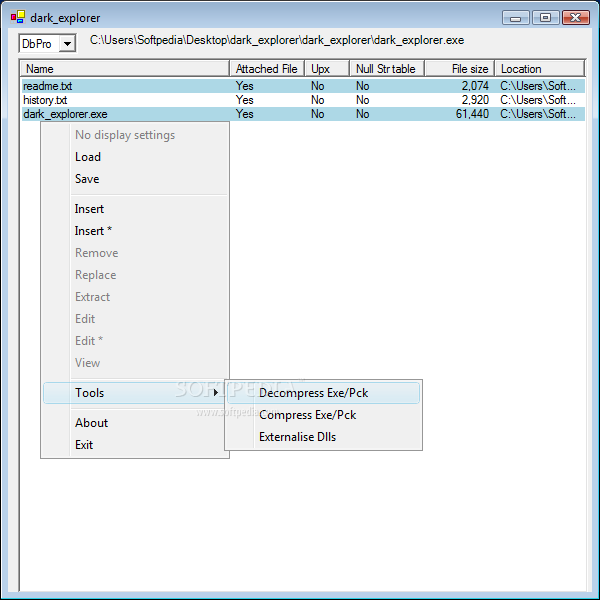Image resolution: width=600 pixels, height=600 pixels.
Task: Sort by the Null Str table column header
Action: tap(387, 69)
